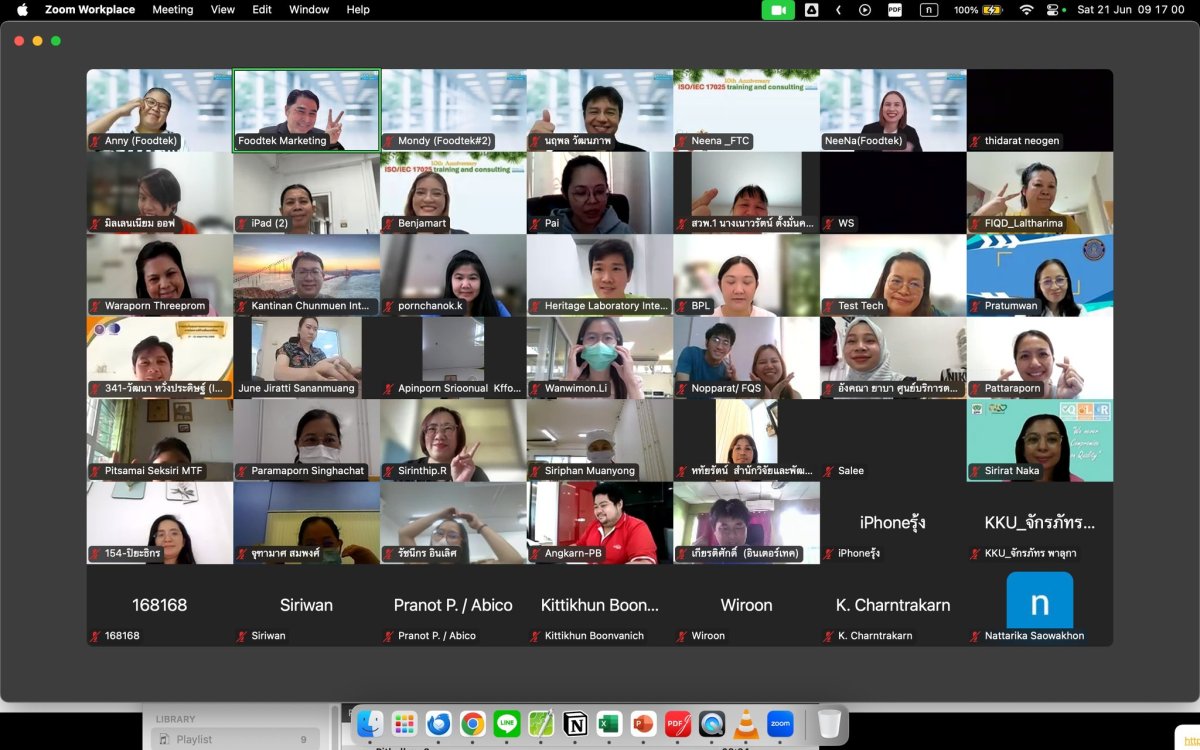Viewport: 1200px width, 750px height.
Task: Expand the menu bar hidden-items chevron
Action: 838,10
